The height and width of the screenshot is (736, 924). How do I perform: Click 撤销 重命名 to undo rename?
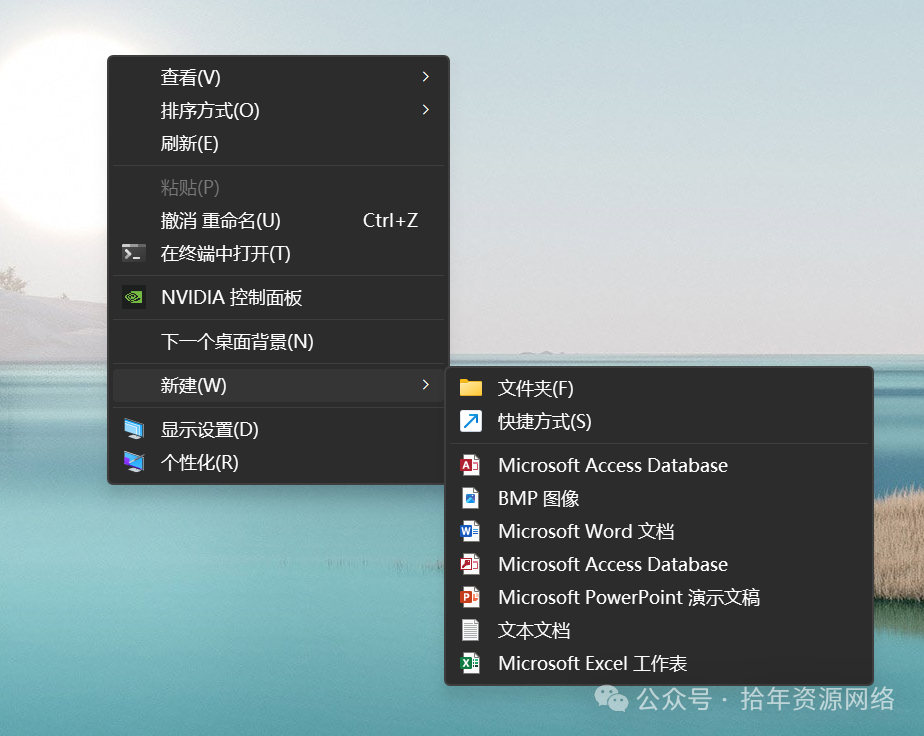click(221, 220)
